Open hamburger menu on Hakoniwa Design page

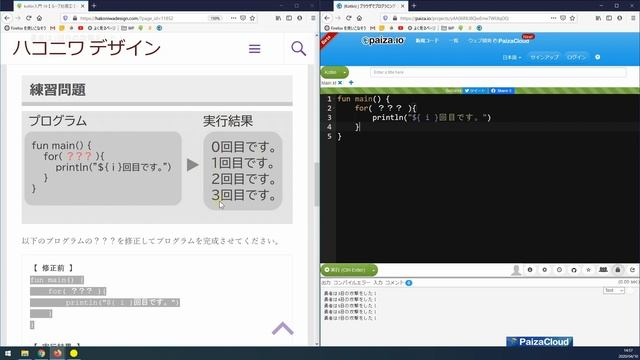[255, 49]
